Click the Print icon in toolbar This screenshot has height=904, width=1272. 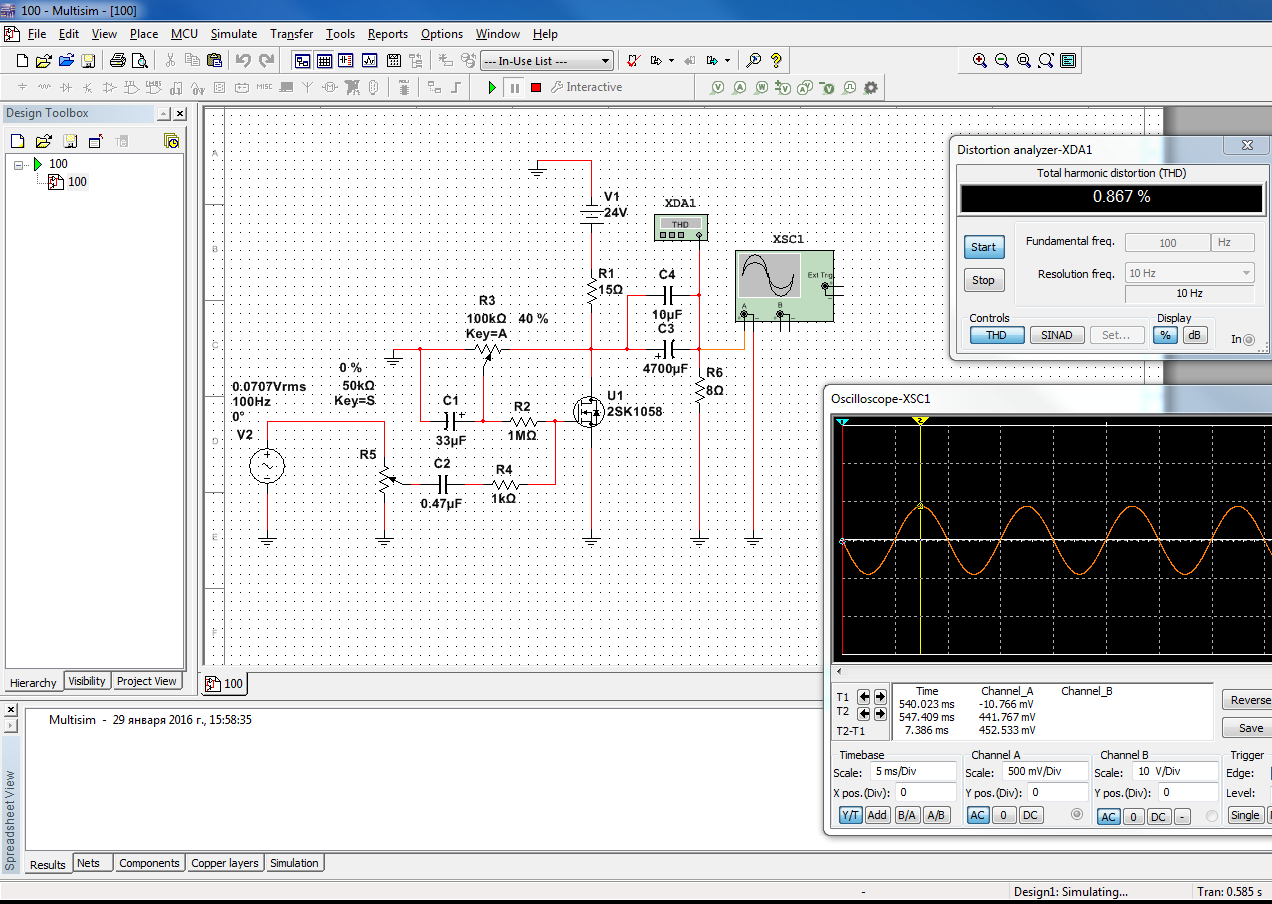(117, 61)
